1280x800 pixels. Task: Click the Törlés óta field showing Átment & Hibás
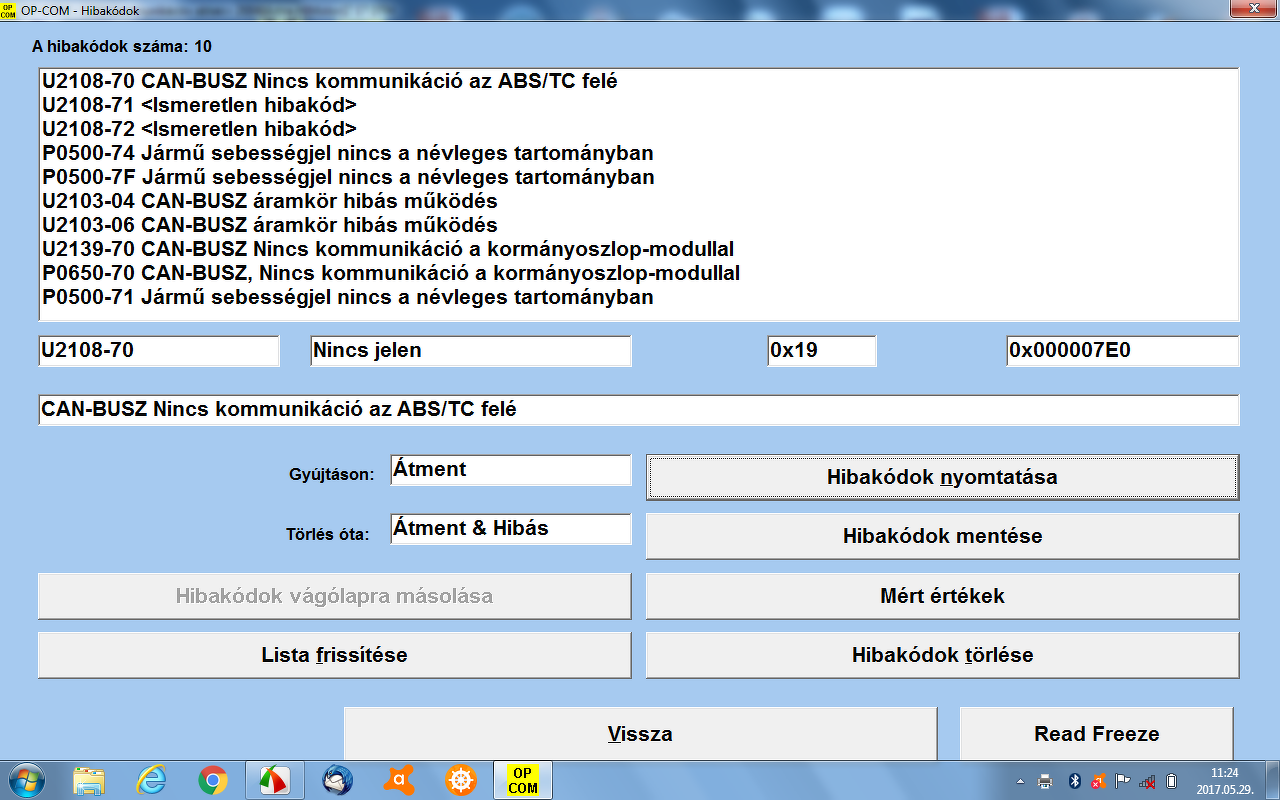pos(511,529)
